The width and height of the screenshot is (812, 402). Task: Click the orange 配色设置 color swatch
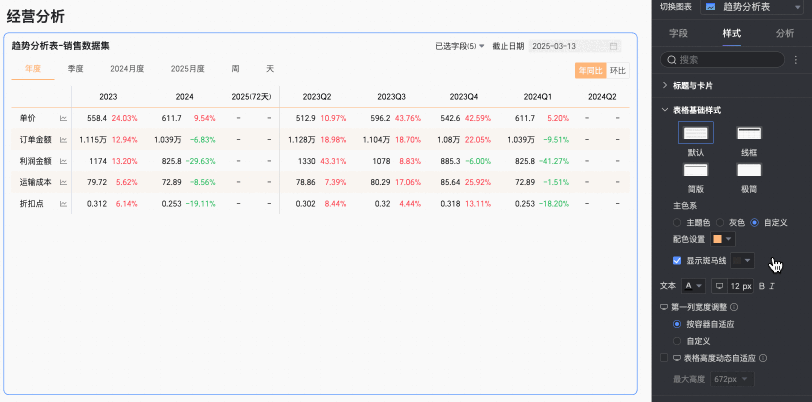pos(717,239)
